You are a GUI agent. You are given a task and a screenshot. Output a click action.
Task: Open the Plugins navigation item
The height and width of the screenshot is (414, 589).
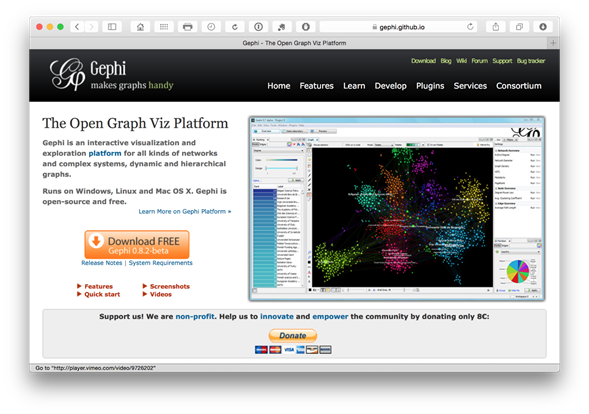coord(430,86)
